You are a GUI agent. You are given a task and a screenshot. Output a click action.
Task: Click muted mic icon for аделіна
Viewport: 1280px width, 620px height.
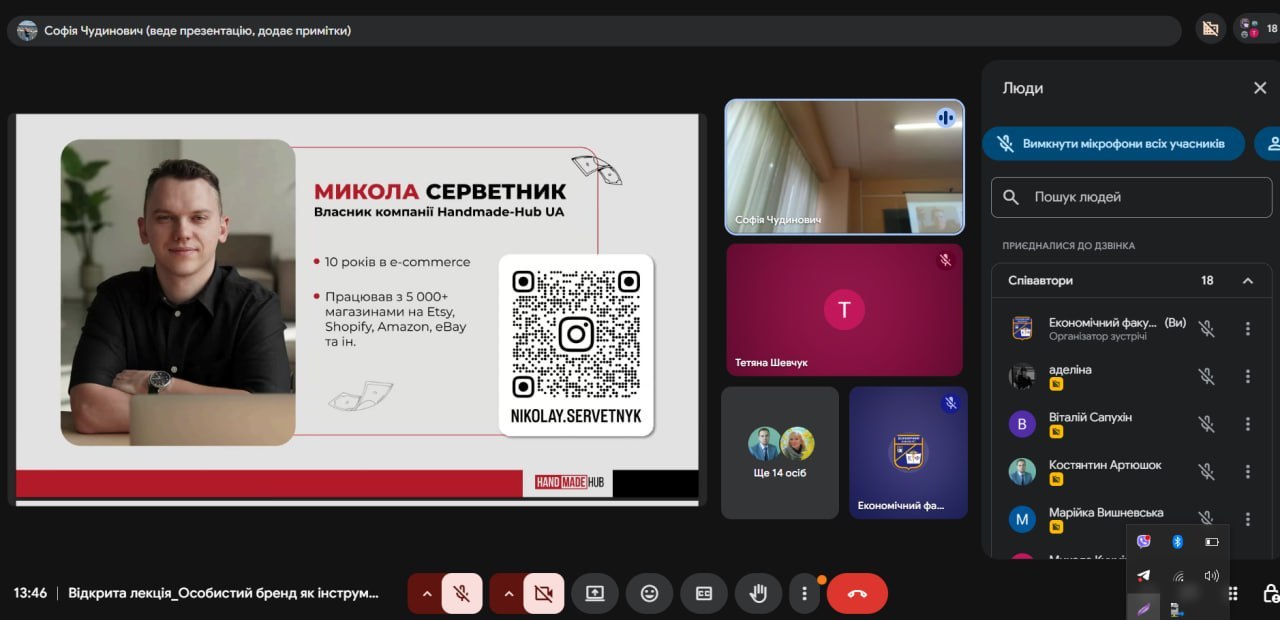click(x=1207, y=376)
